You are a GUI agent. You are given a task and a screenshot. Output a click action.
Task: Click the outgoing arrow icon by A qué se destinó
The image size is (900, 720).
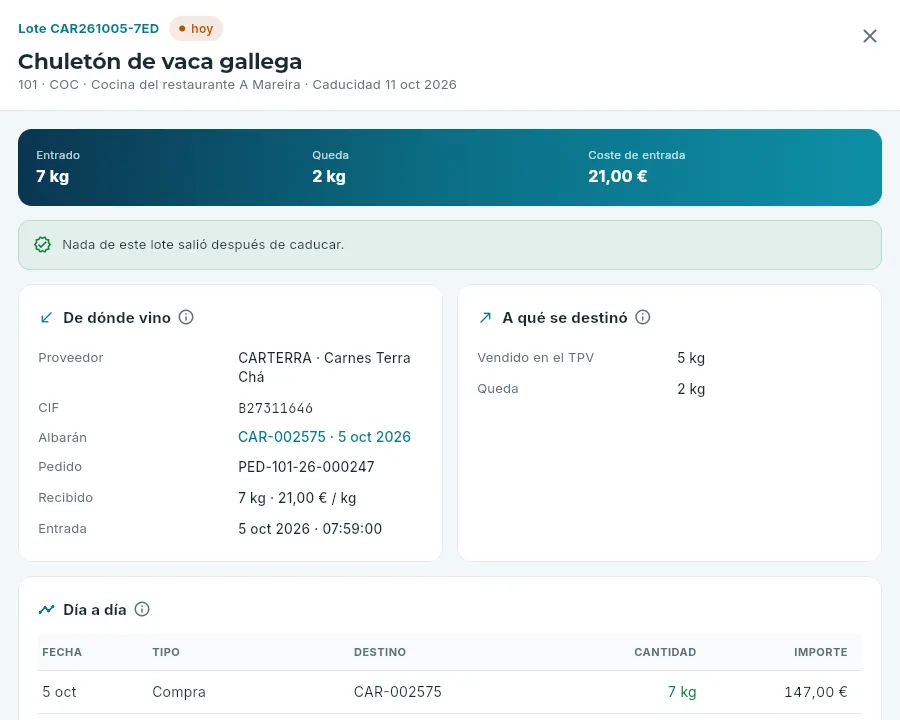pos(486,318)
